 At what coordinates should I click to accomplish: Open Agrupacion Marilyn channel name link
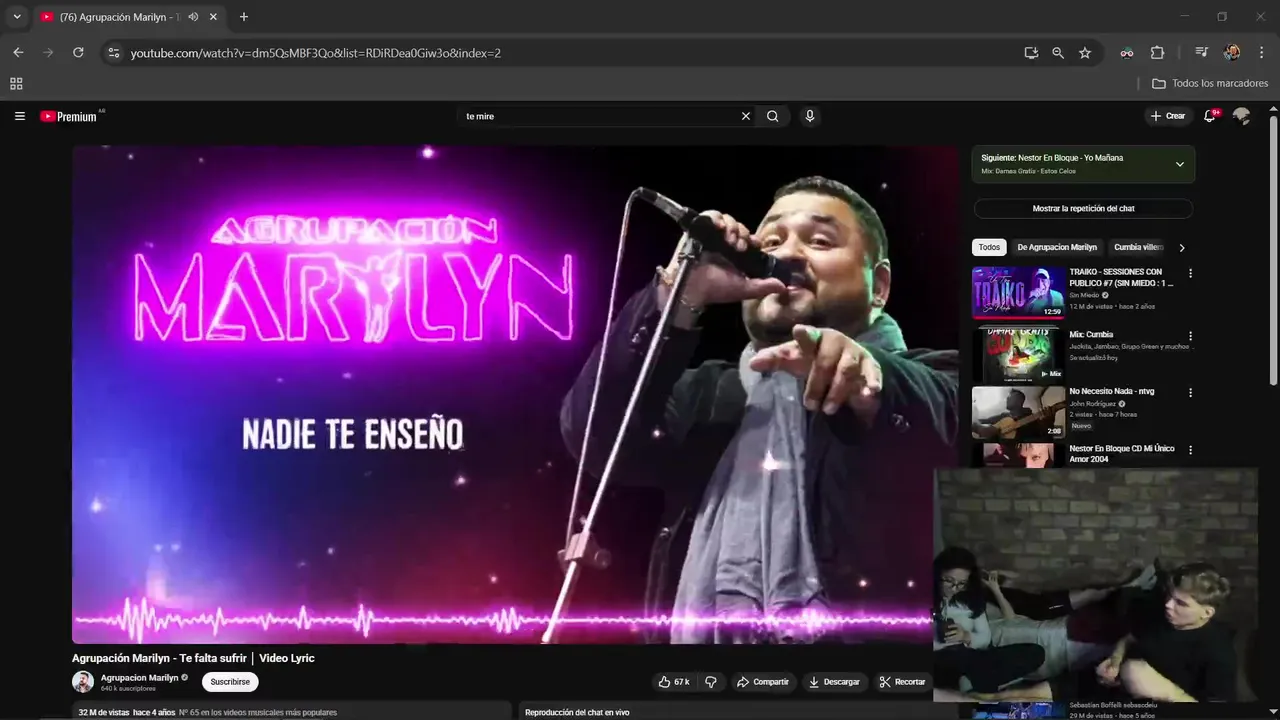[139, 677]
